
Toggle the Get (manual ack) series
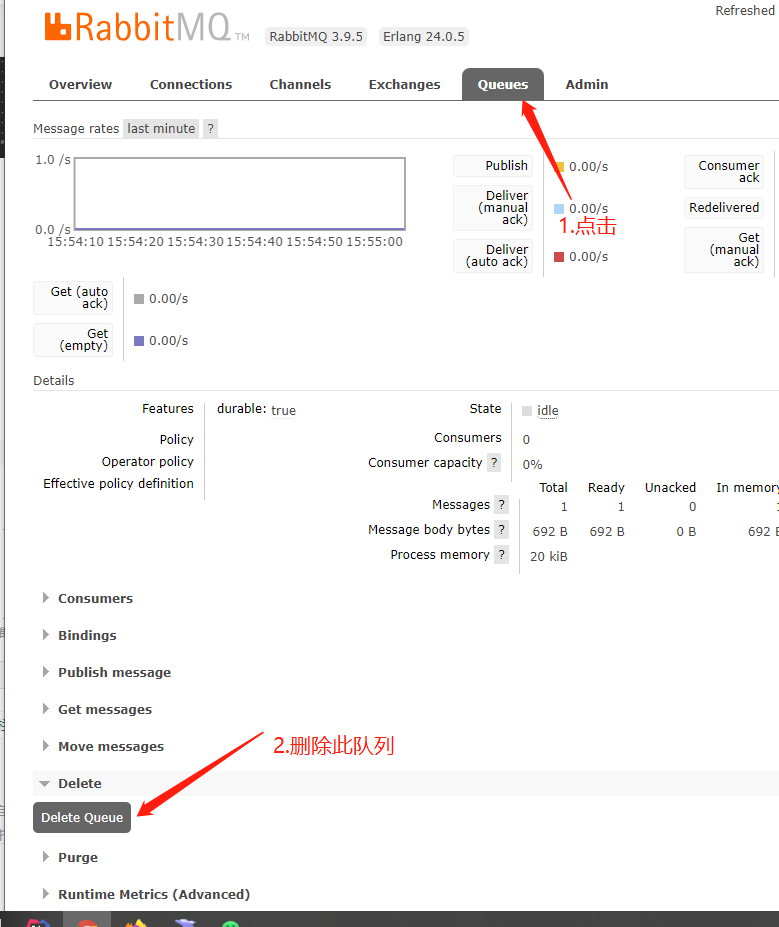tap(724, 249)
